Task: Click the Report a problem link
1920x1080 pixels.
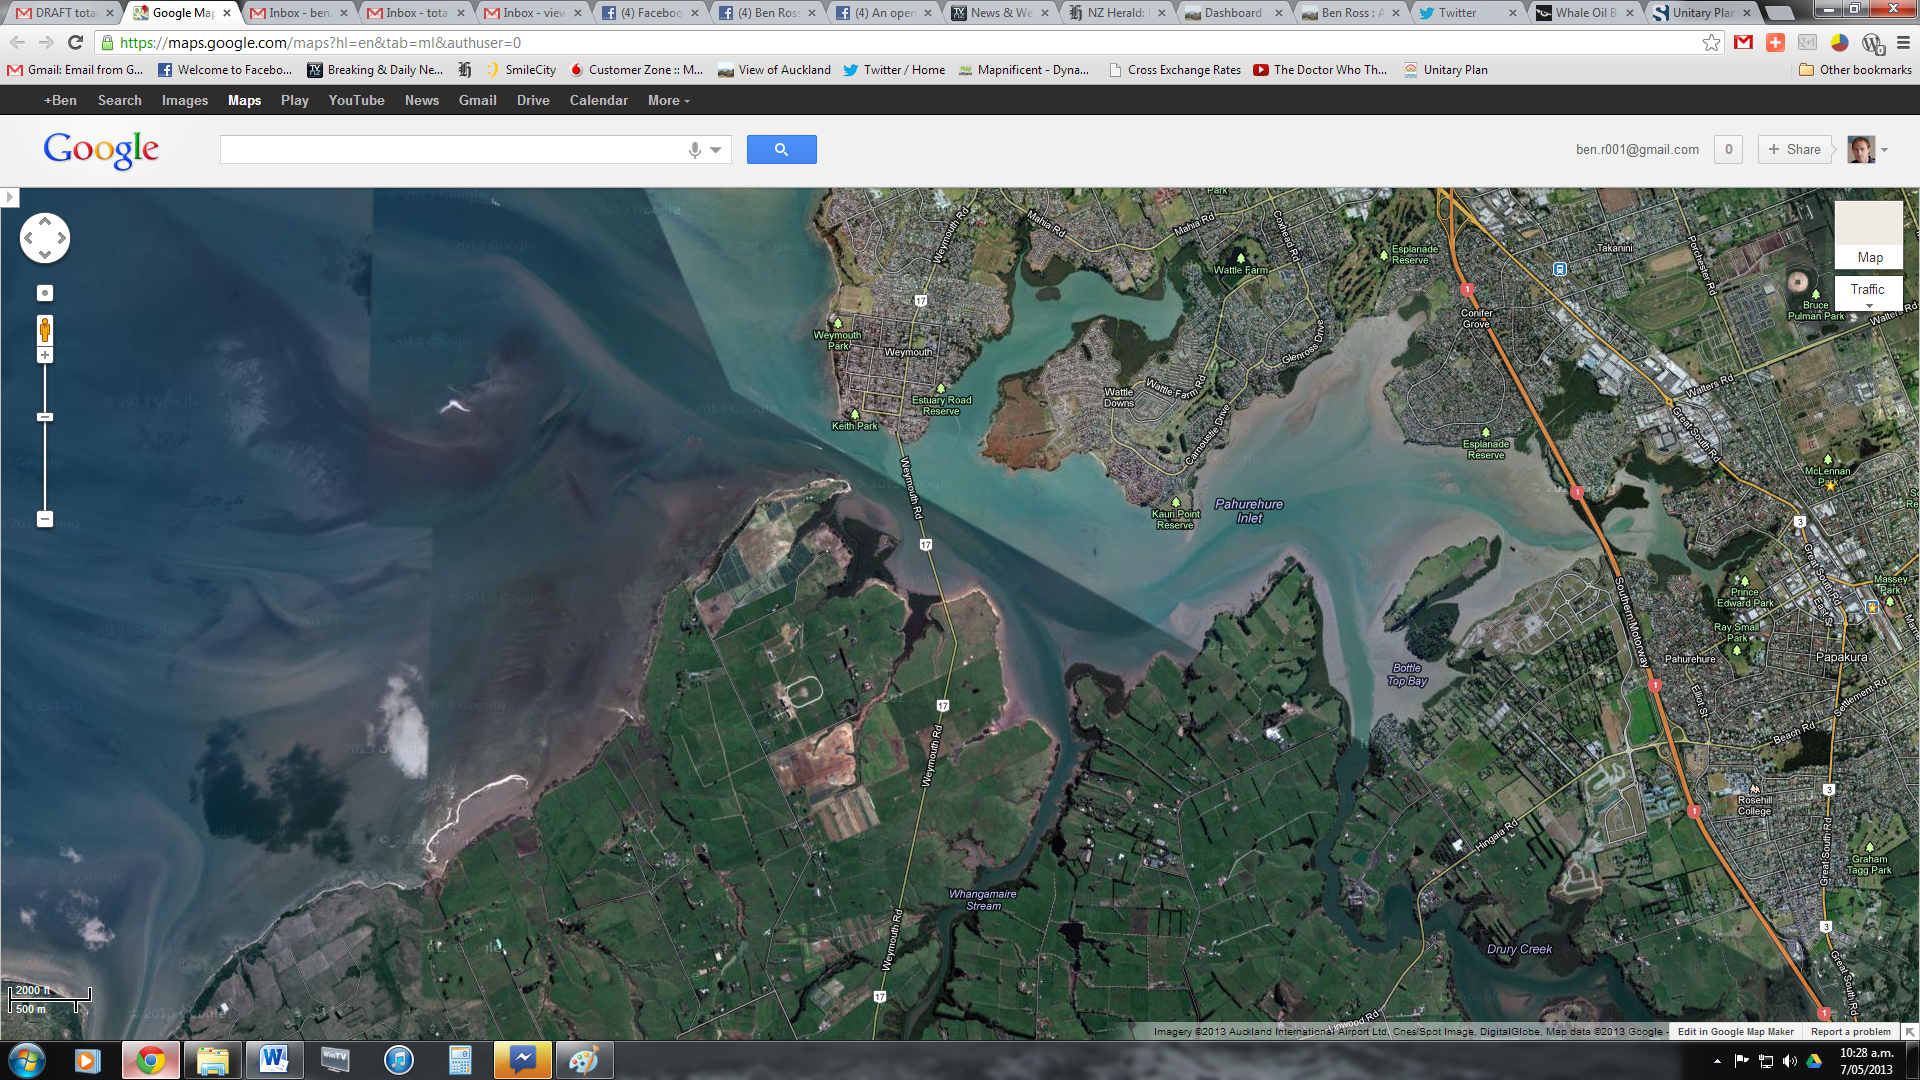Action: 1850,1032
